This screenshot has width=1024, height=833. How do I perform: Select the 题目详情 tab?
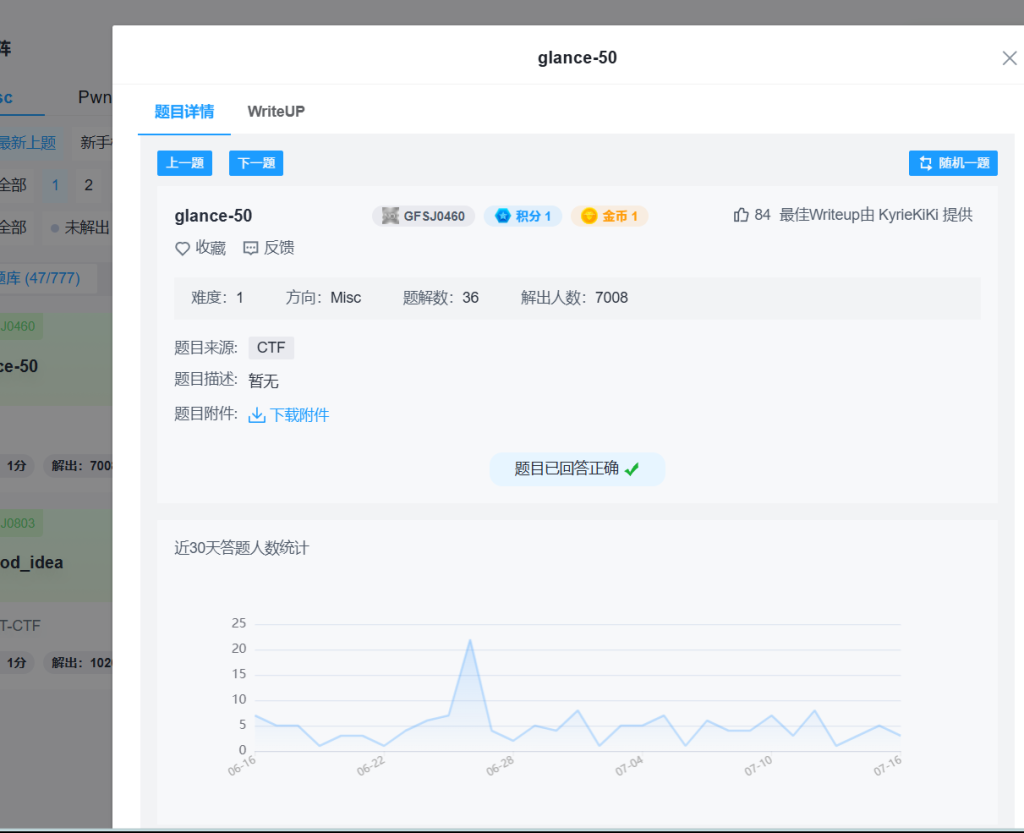pos(184,111)
